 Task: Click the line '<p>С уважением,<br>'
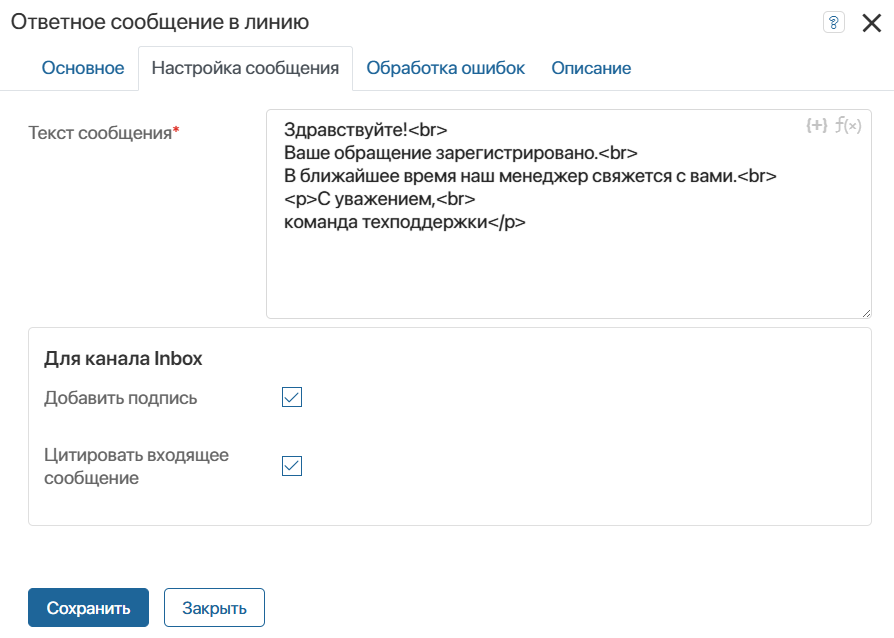pos(380,199)
